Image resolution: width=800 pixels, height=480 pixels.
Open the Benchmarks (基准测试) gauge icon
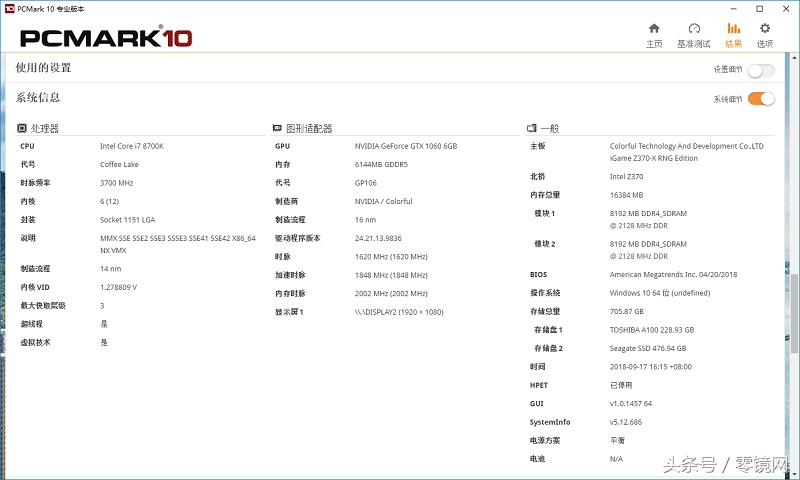(694, 29)
